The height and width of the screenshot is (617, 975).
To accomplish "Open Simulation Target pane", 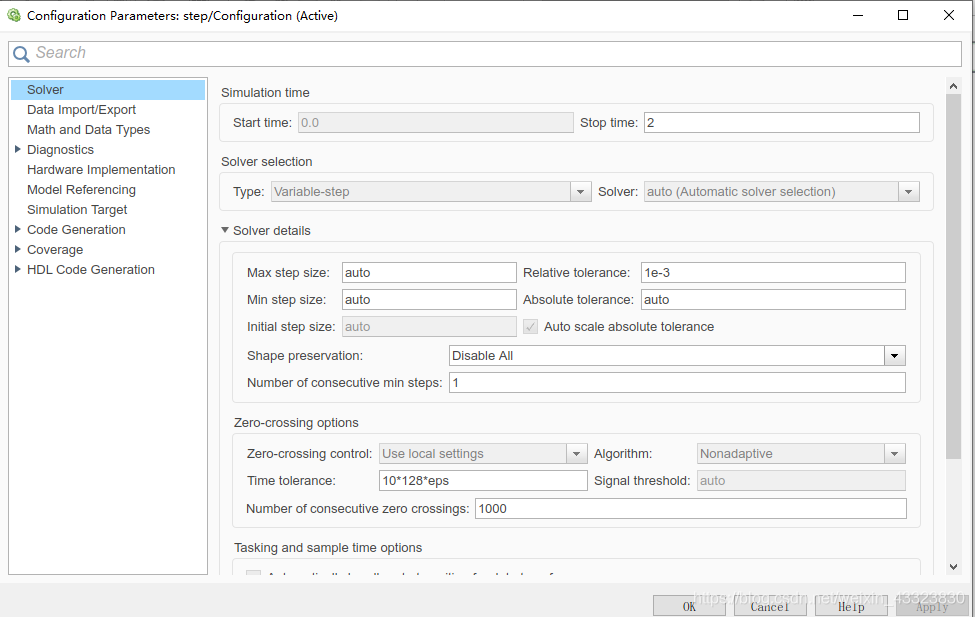I will pos(76,210).
